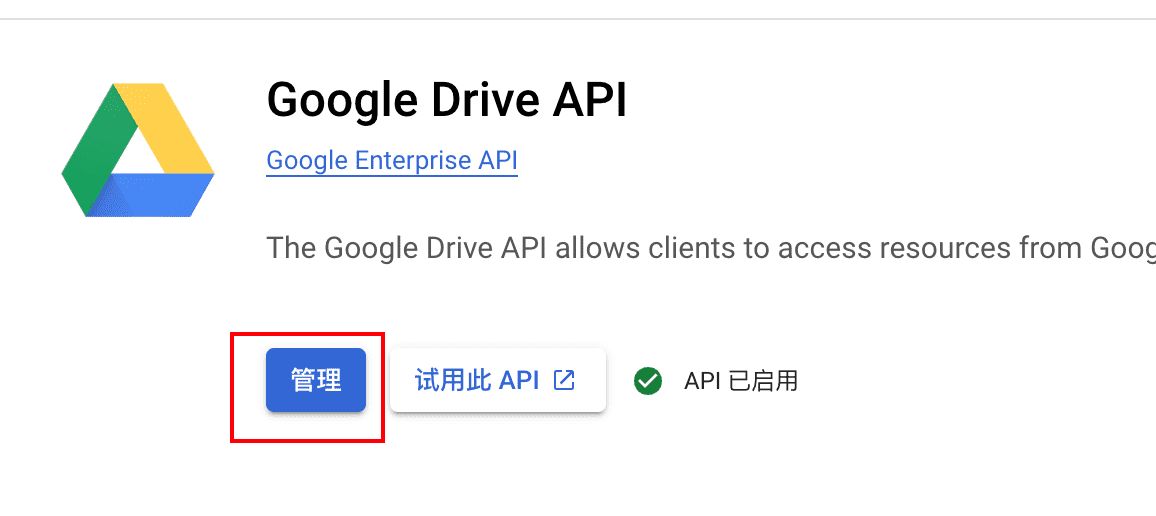Click the word Enterprise in the blue link
The width and height of the screenshot is (1156, 516).
(x=411, y=160)
